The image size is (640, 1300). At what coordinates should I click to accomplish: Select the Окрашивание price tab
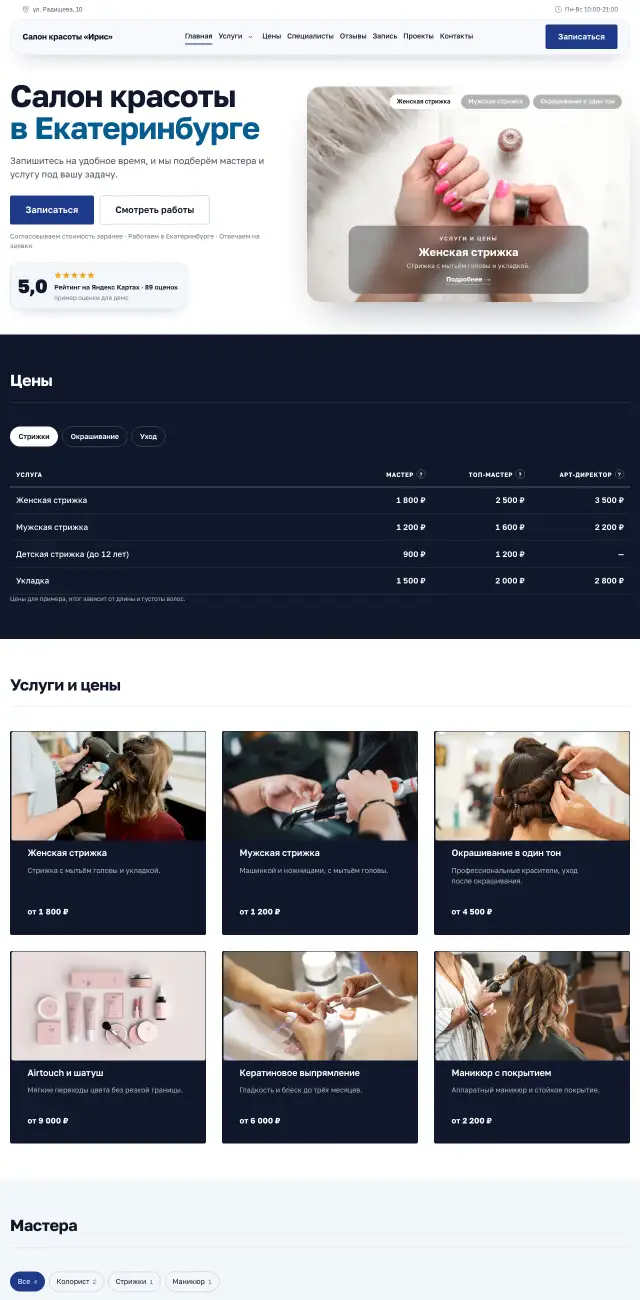(95, 436)
